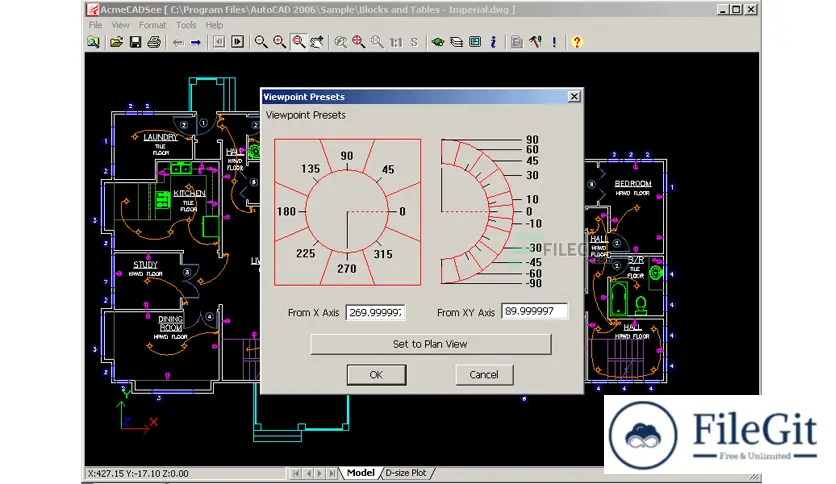The image size is (836, 484).
Task: Open the Format menu
Action: tap(152, 25)
